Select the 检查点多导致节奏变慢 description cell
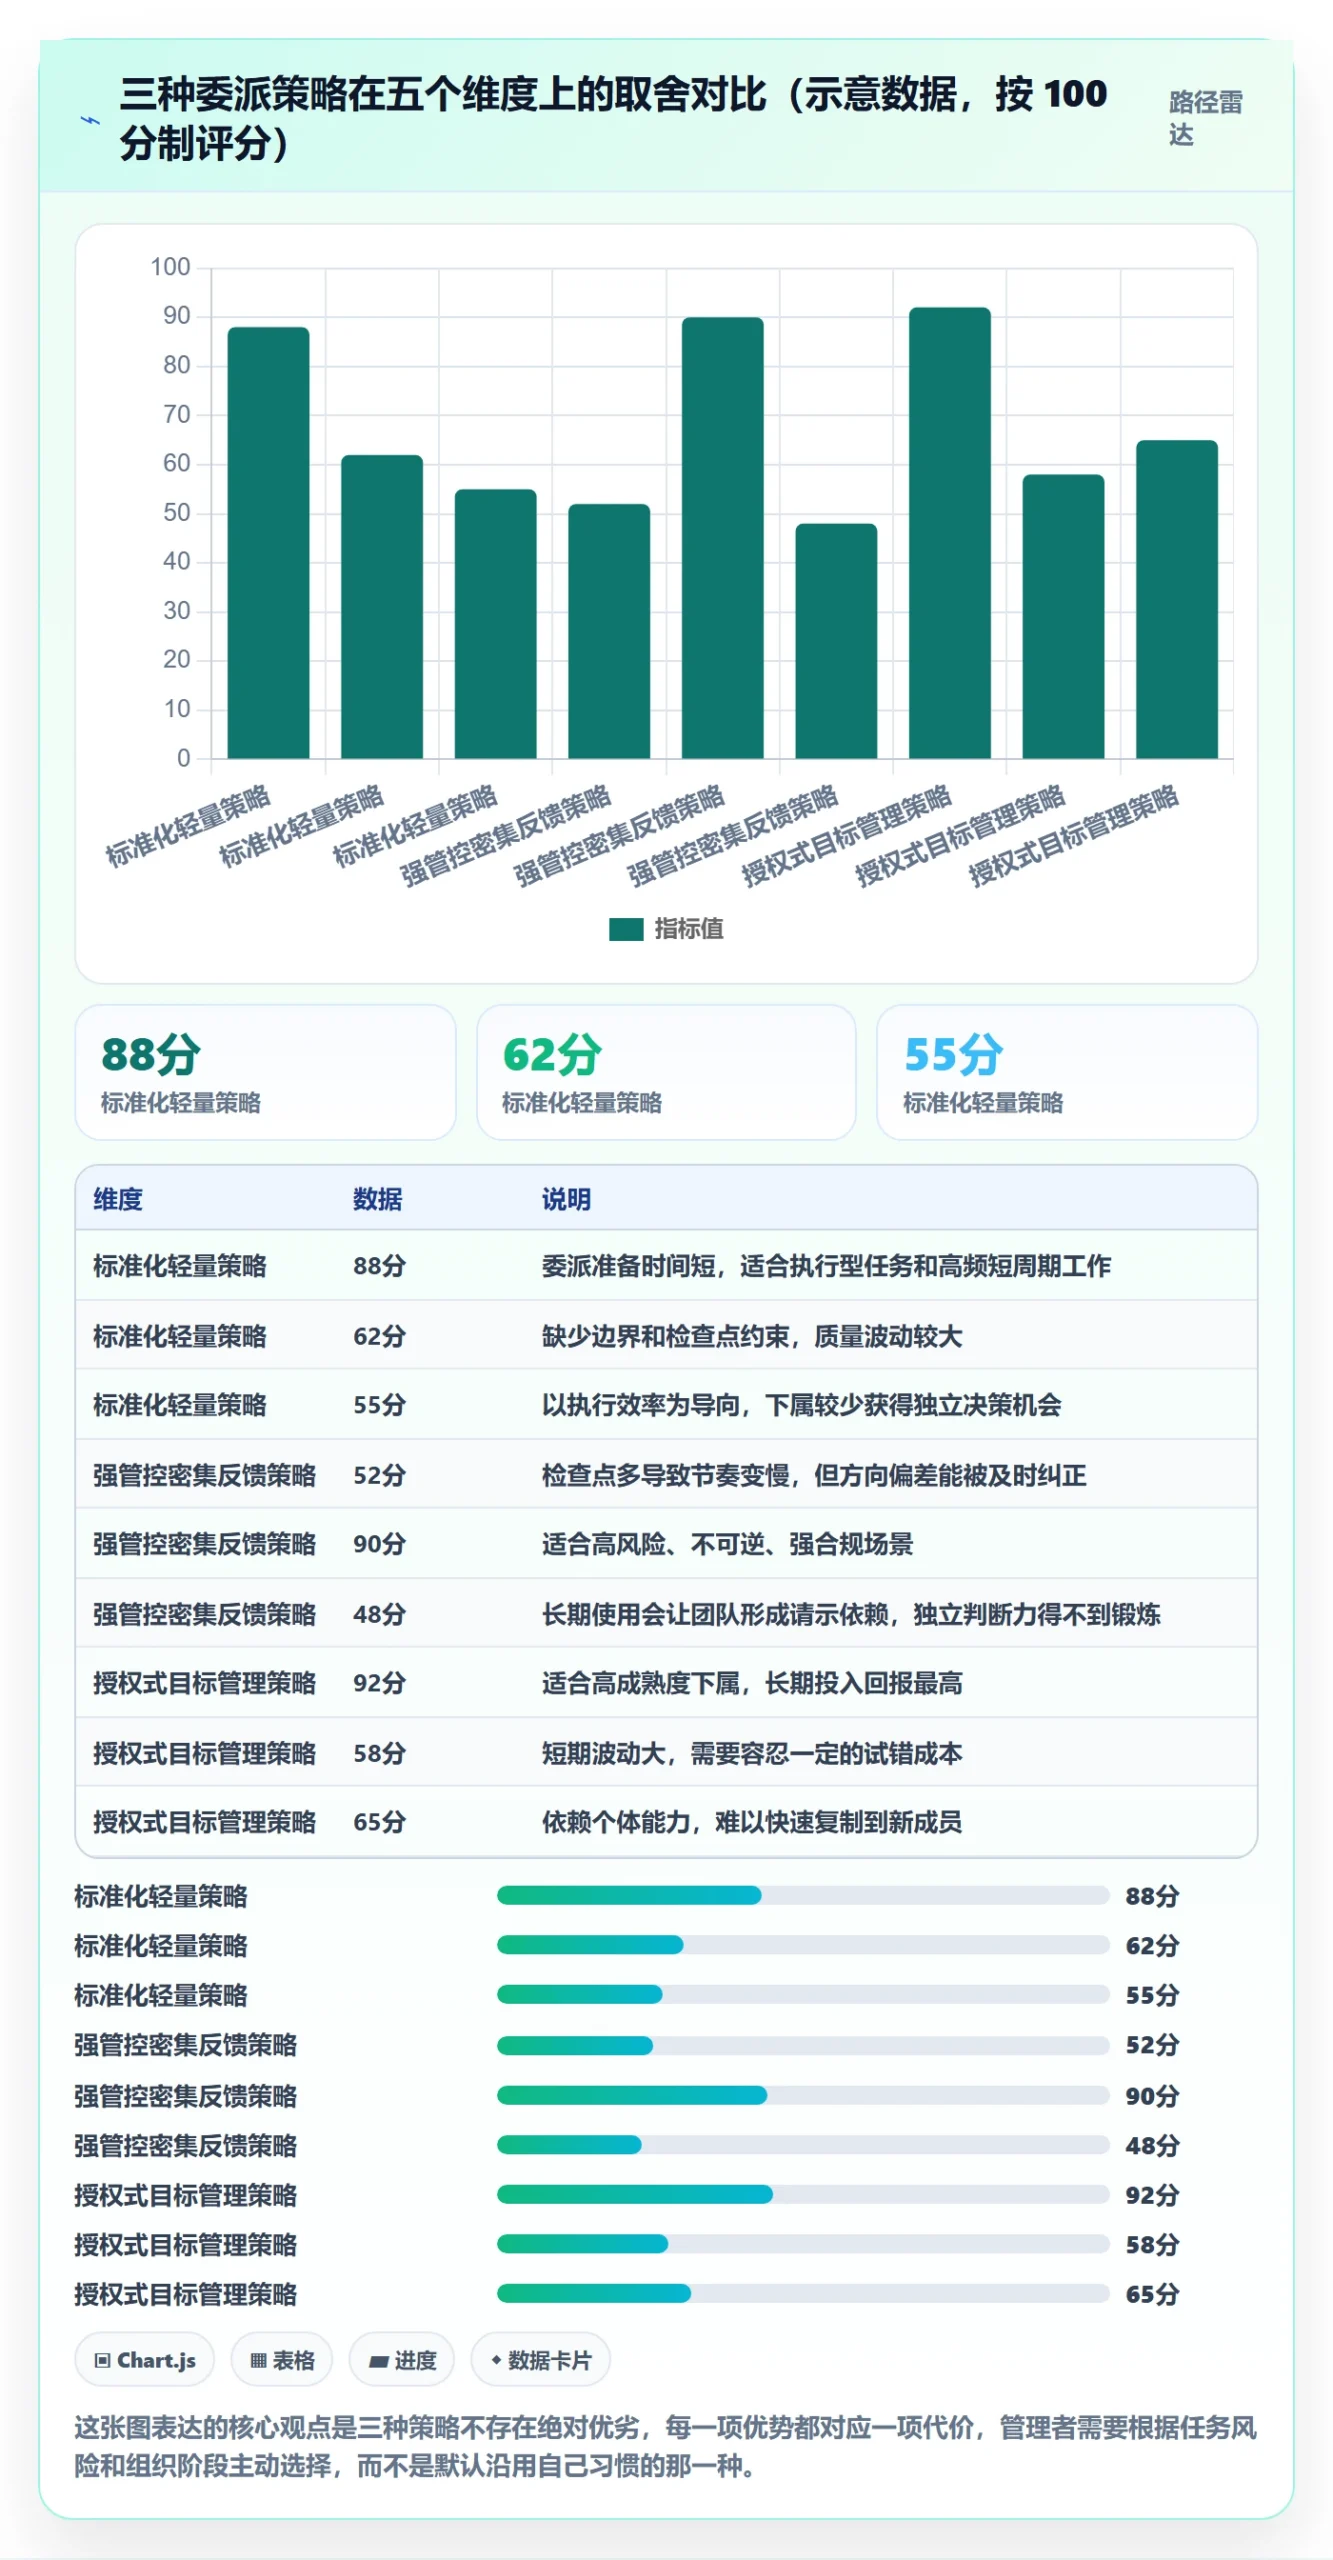The width and height of the screenshot is (1333, 2560). click(x=814, y=1475)
